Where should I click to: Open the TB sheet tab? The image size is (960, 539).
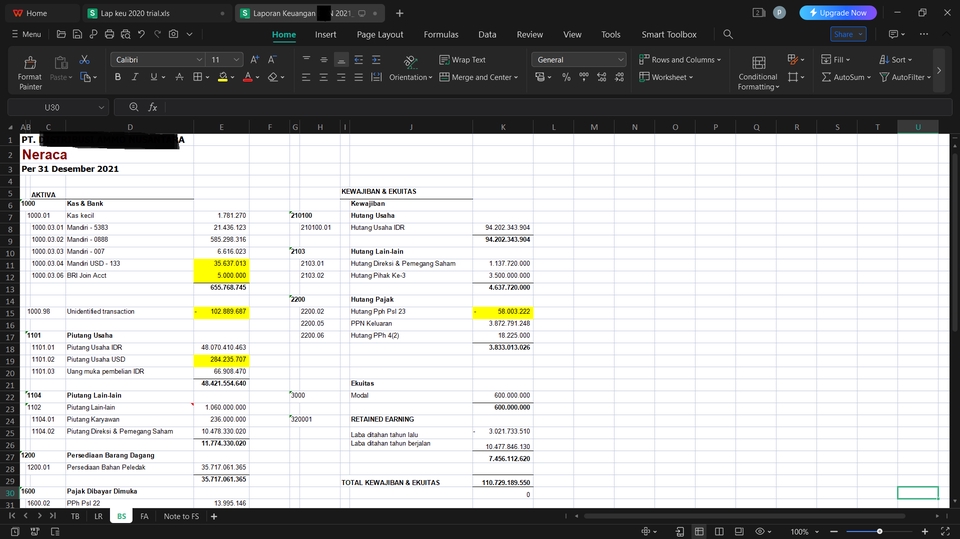[x=74, y=516]
